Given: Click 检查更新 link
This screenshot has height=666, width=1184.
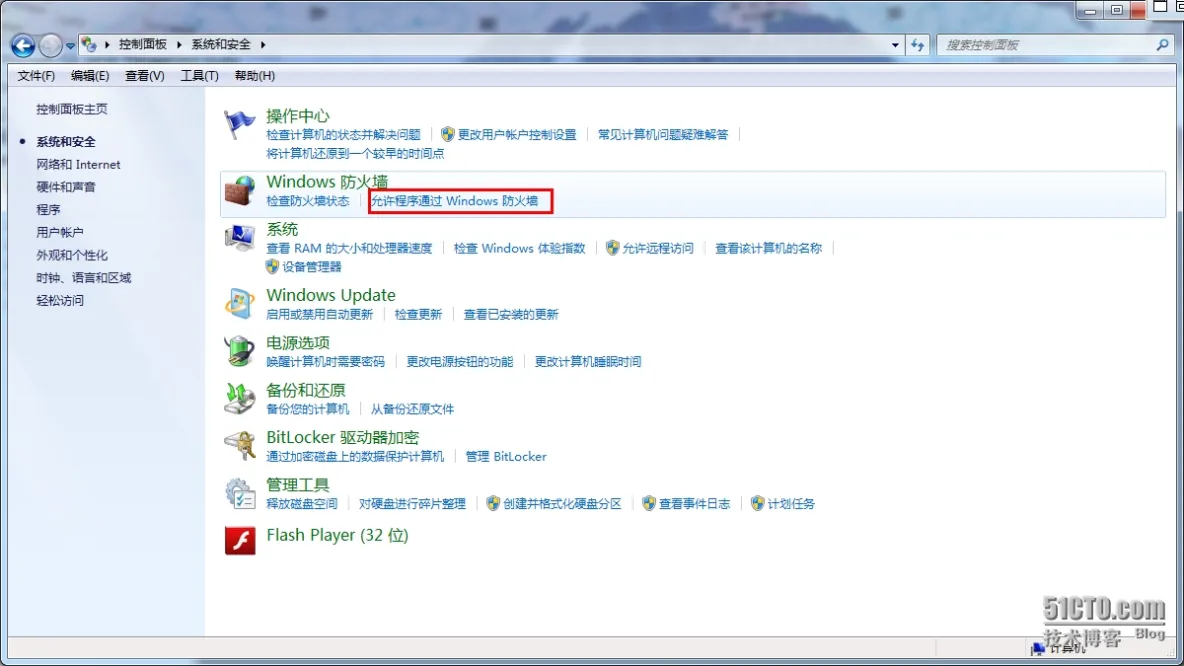Looking at the screenshot, I should click(418, 314).
